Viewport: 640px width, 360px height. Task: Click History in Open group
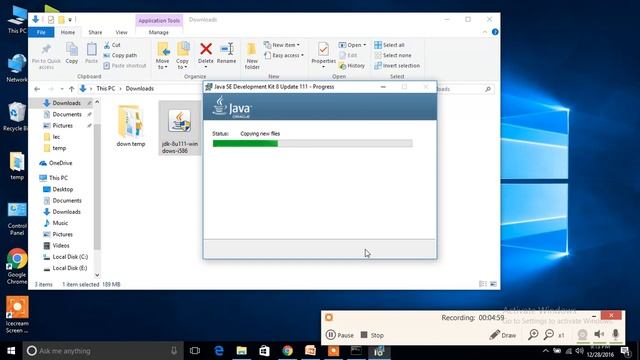point(352,65)
